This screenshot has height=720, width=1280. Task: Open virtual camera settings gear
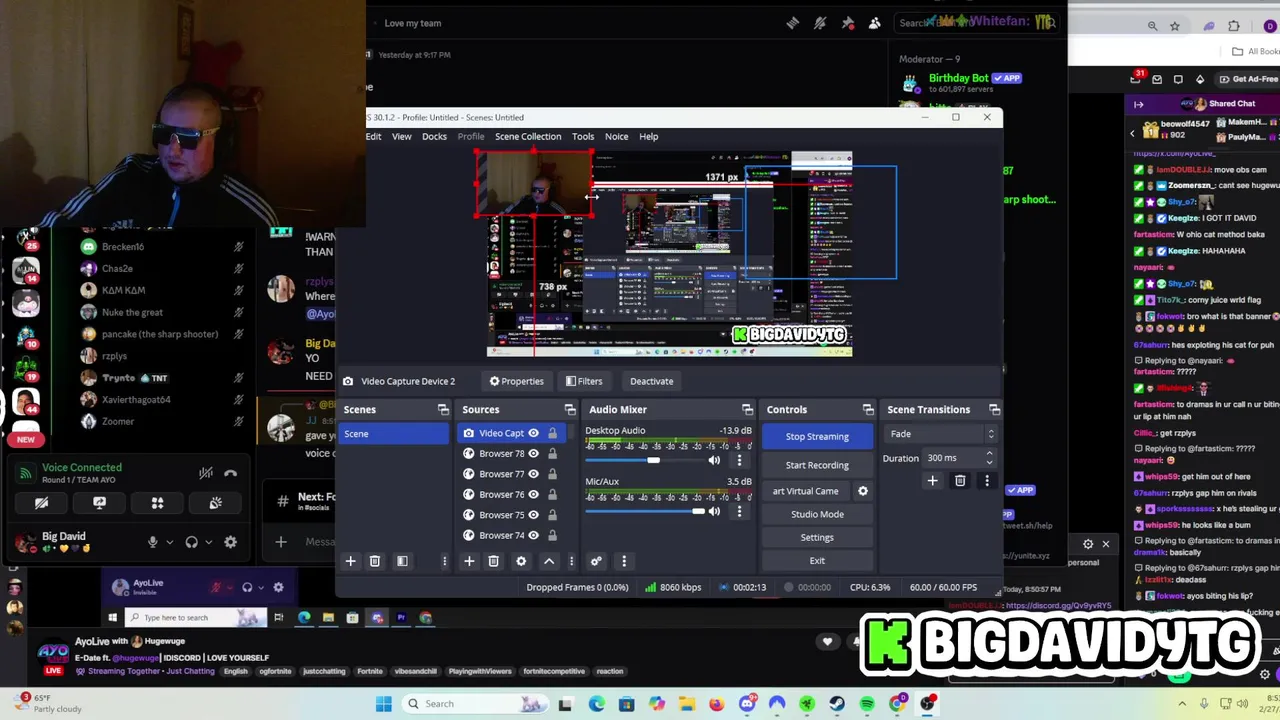click(x=863, y=491)
